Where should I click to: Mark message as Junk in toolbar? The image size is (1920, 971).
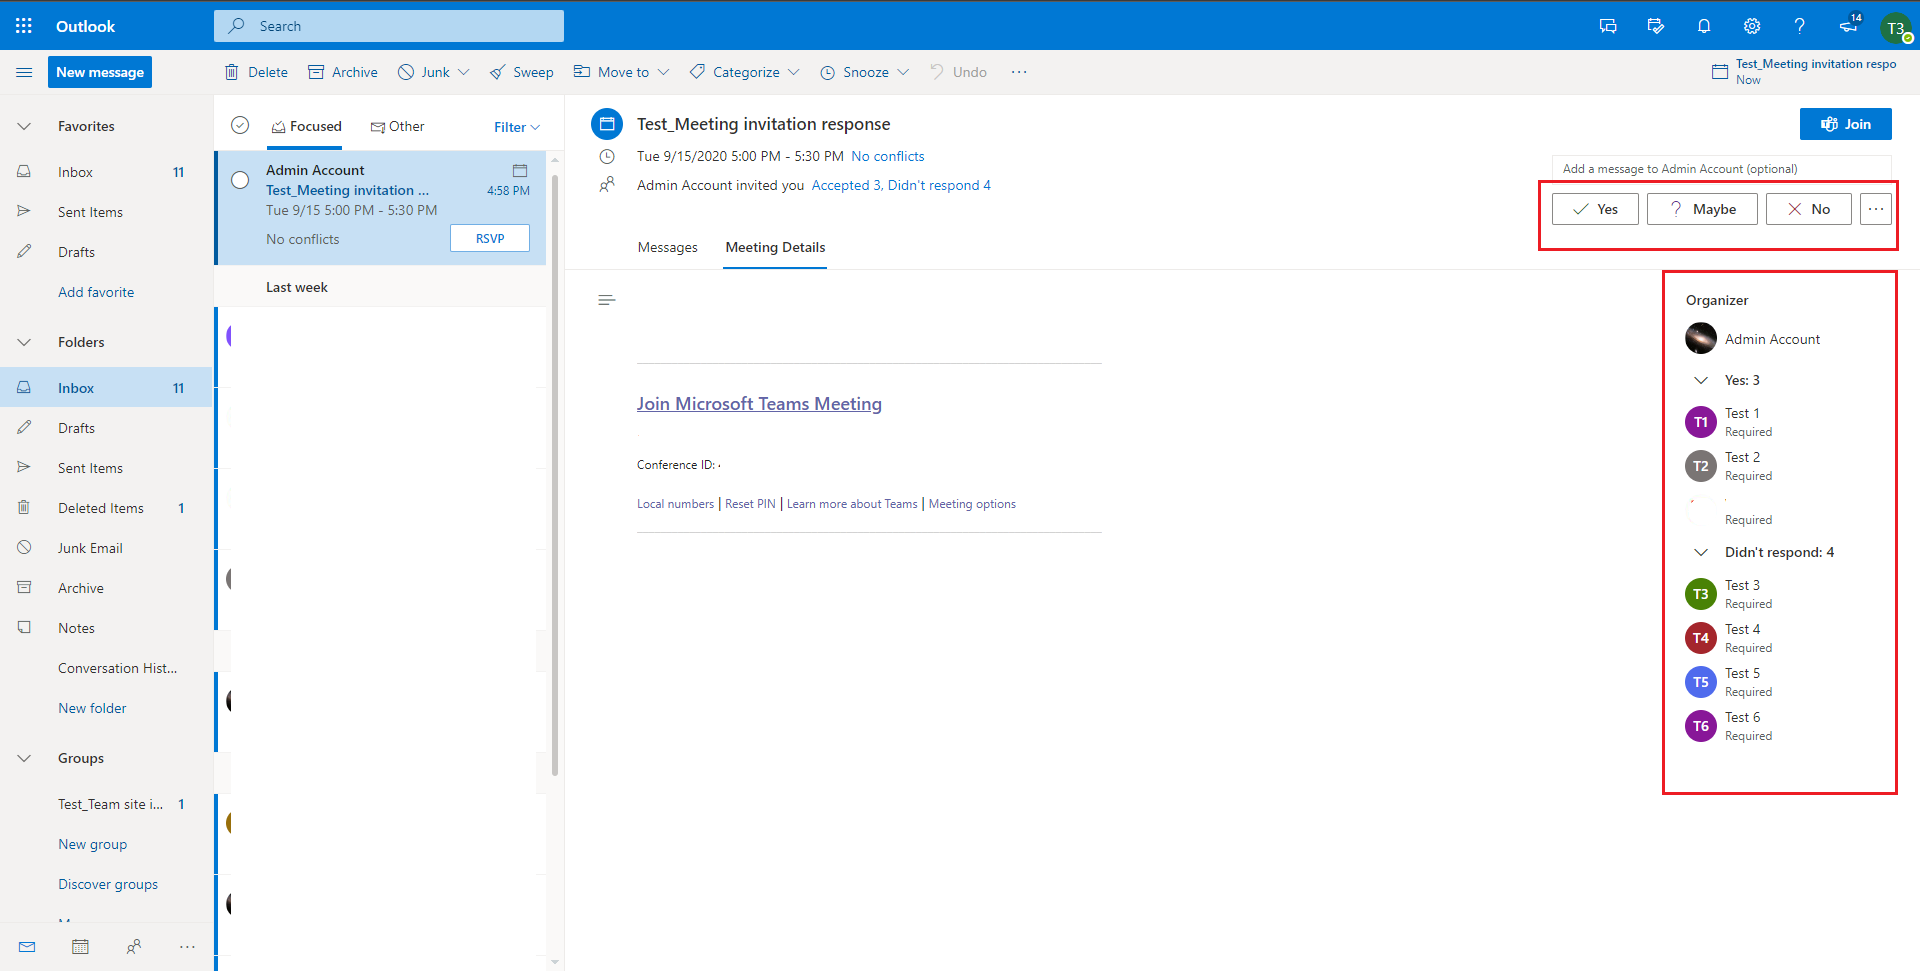(x=424, y=72)
